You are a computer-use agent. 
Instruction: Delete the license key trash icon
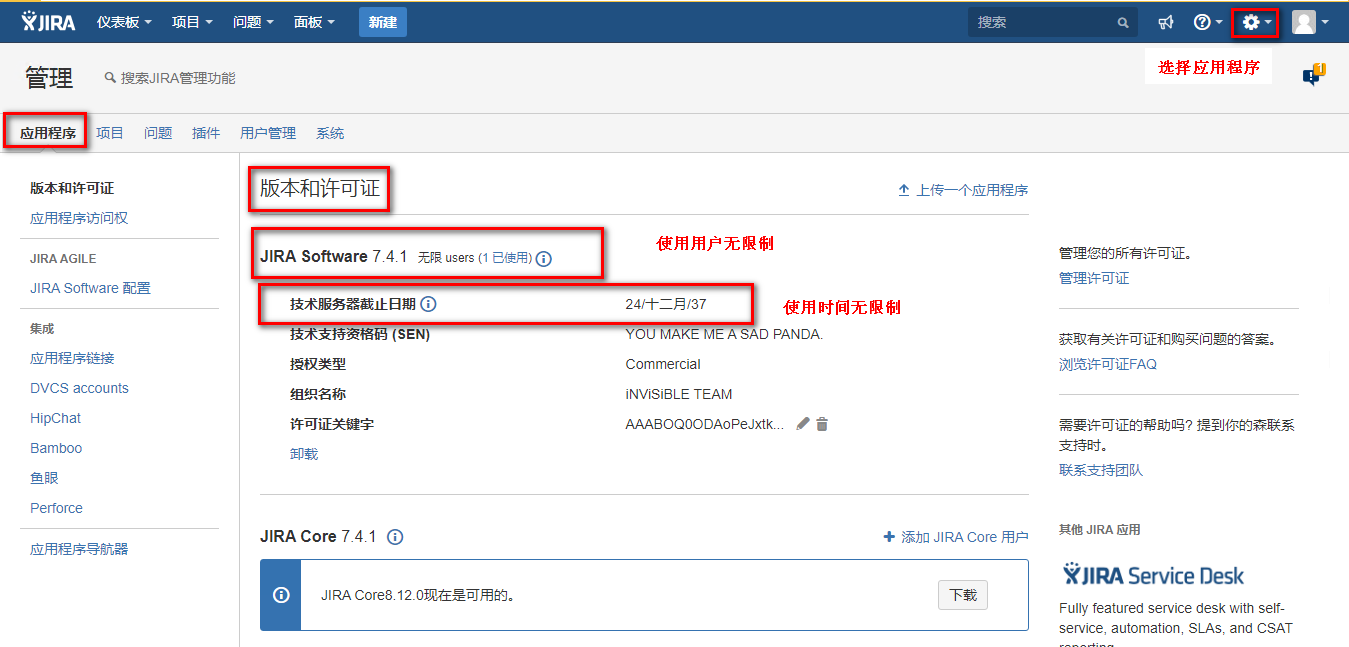coord(822,424)
